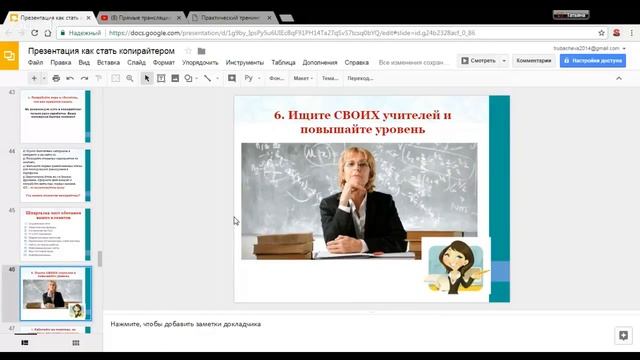Screen dimensions: 640x360
Task: Switch to the YouTube Прямые трансляции tab
Action: tap(141, 18)
